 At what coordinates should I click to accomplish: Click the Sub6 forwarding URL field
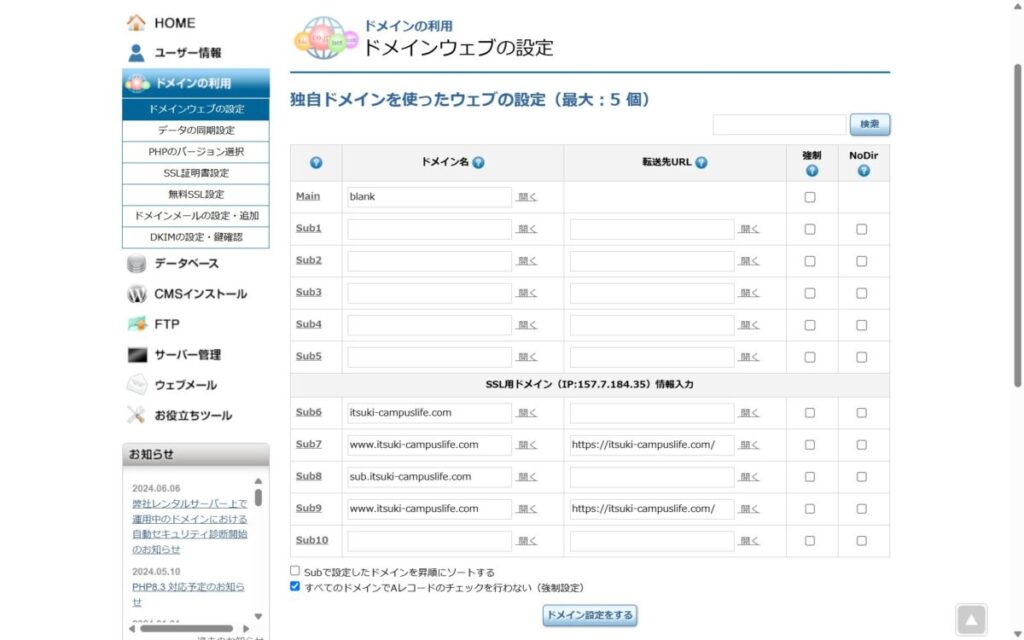[x=652, y=413]
